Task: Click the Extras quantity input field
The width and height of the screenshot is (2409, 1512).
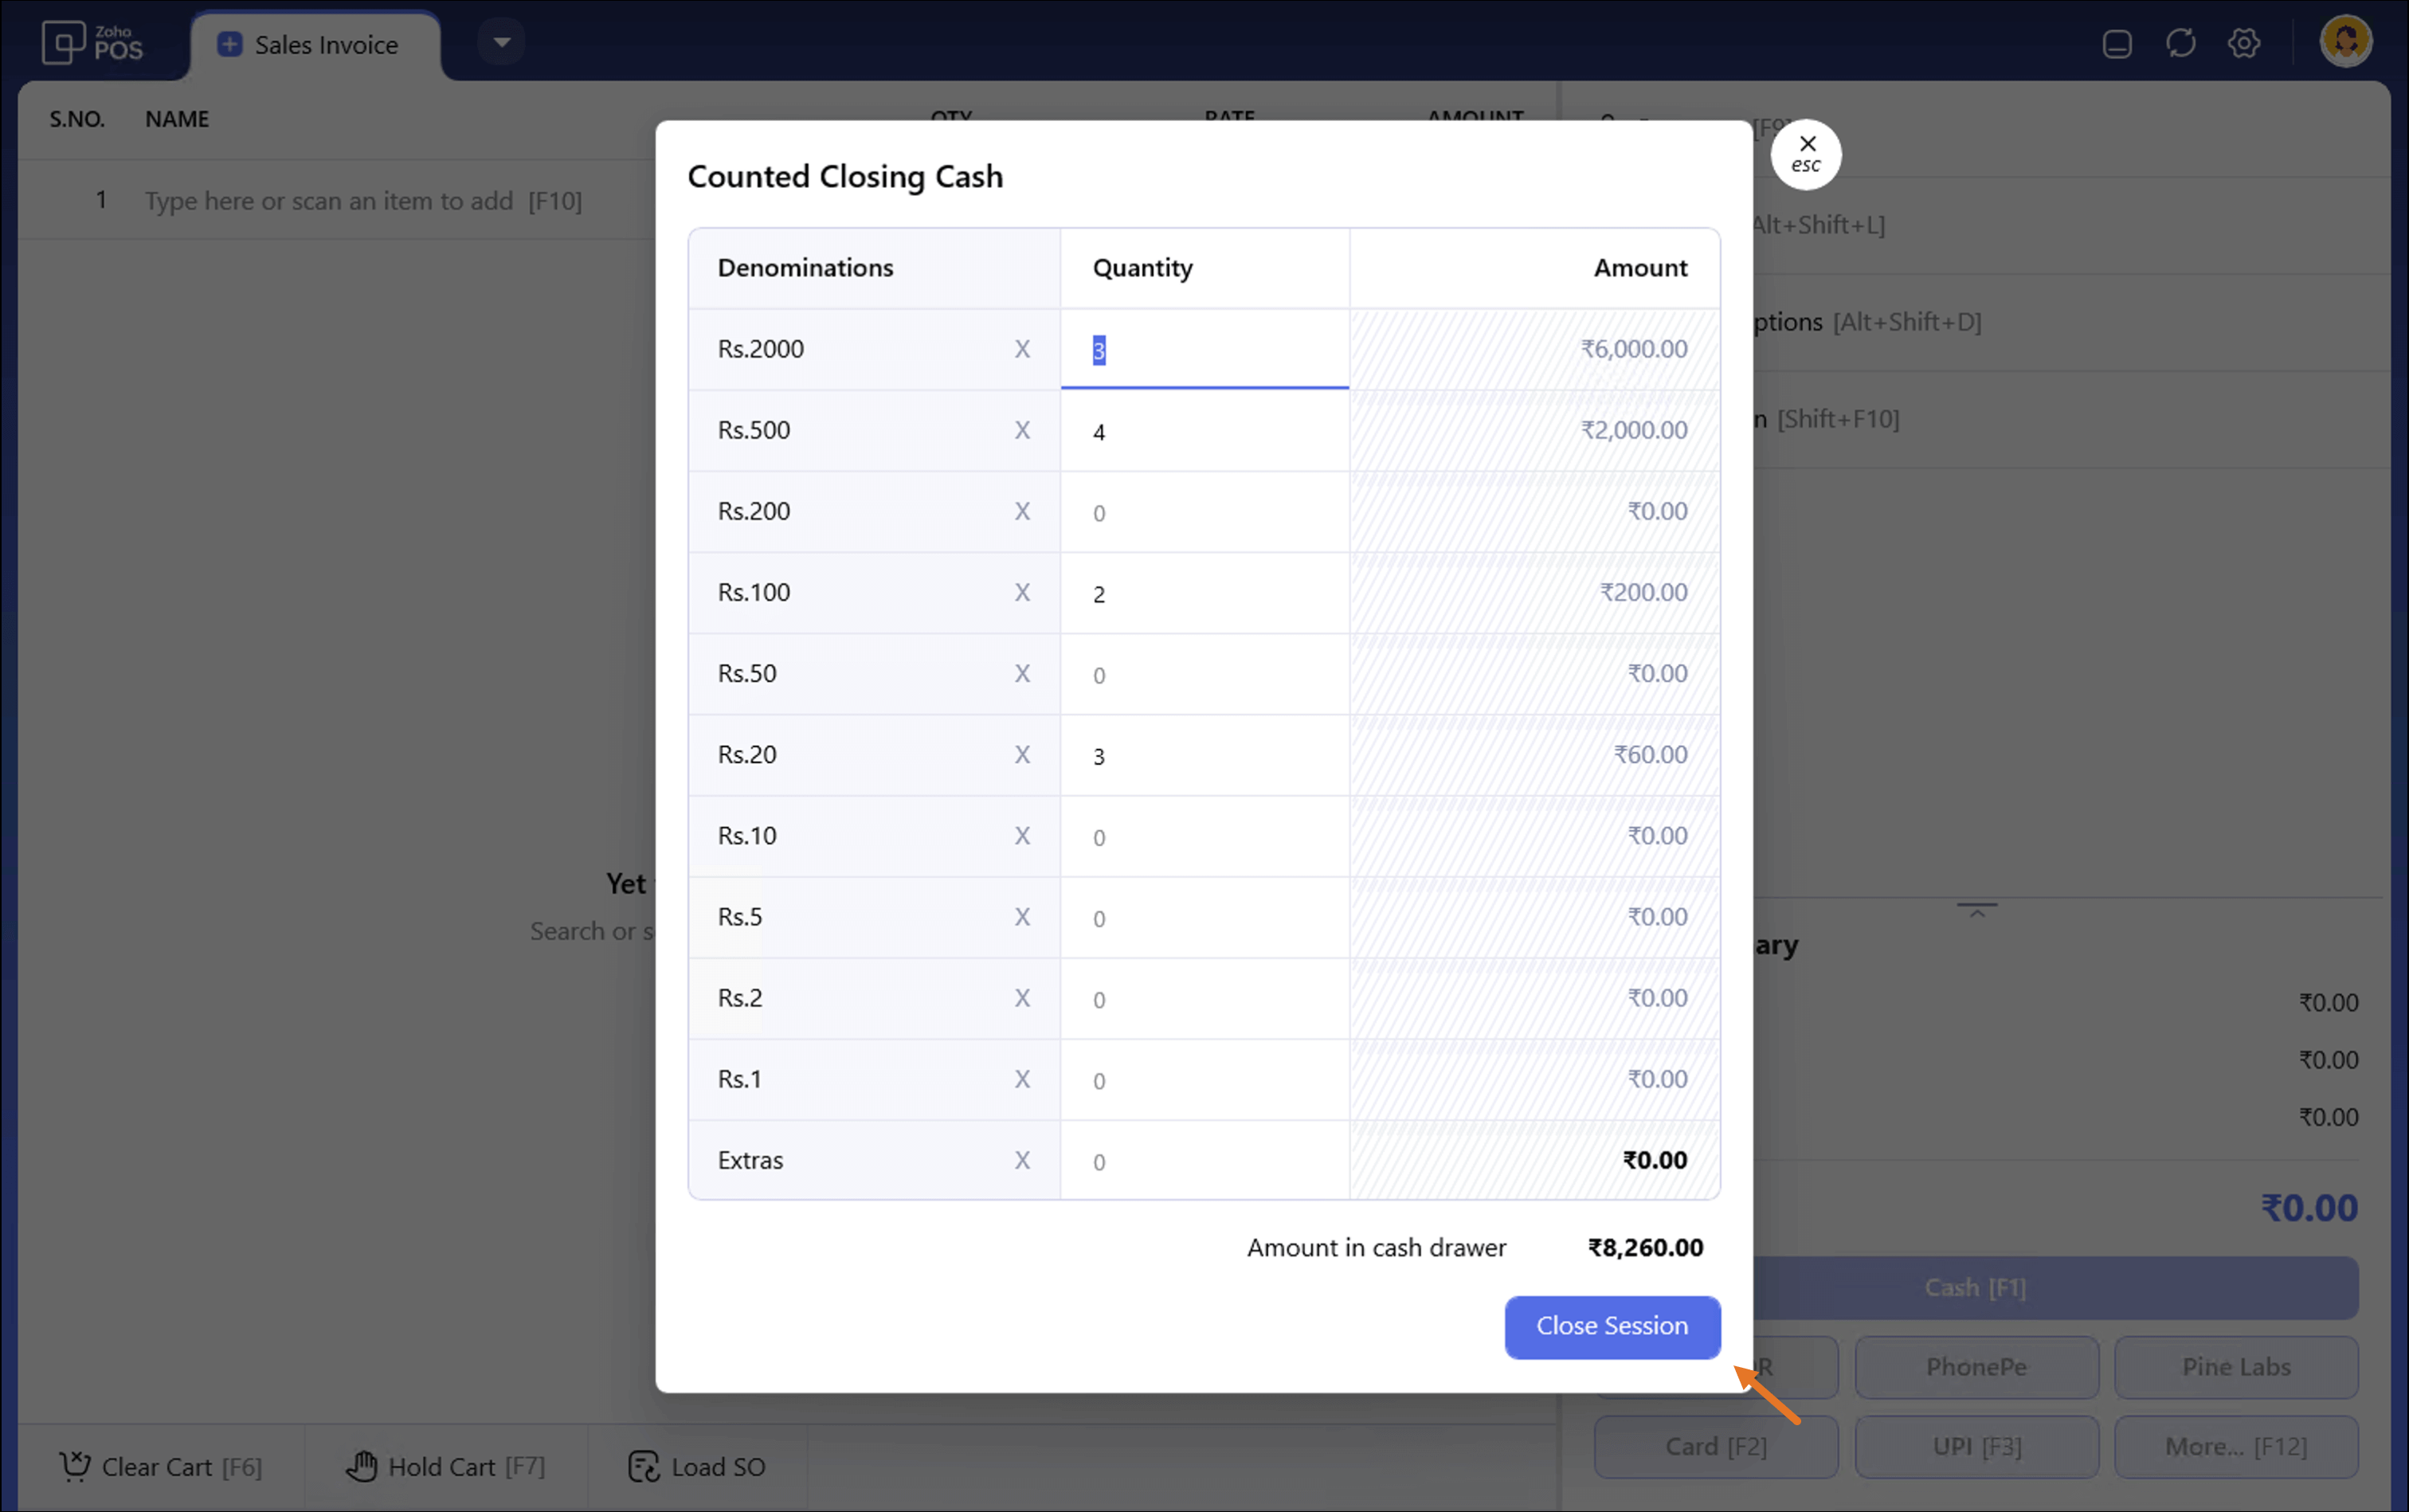Action: pos(1204,1161)
